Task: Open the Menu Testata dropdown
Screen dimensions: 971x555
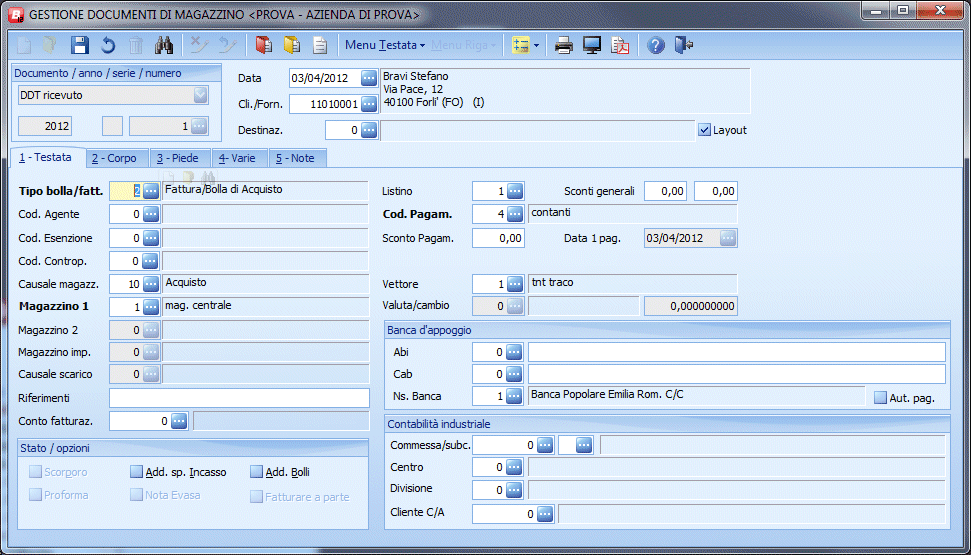Action: tap(385, 45)
